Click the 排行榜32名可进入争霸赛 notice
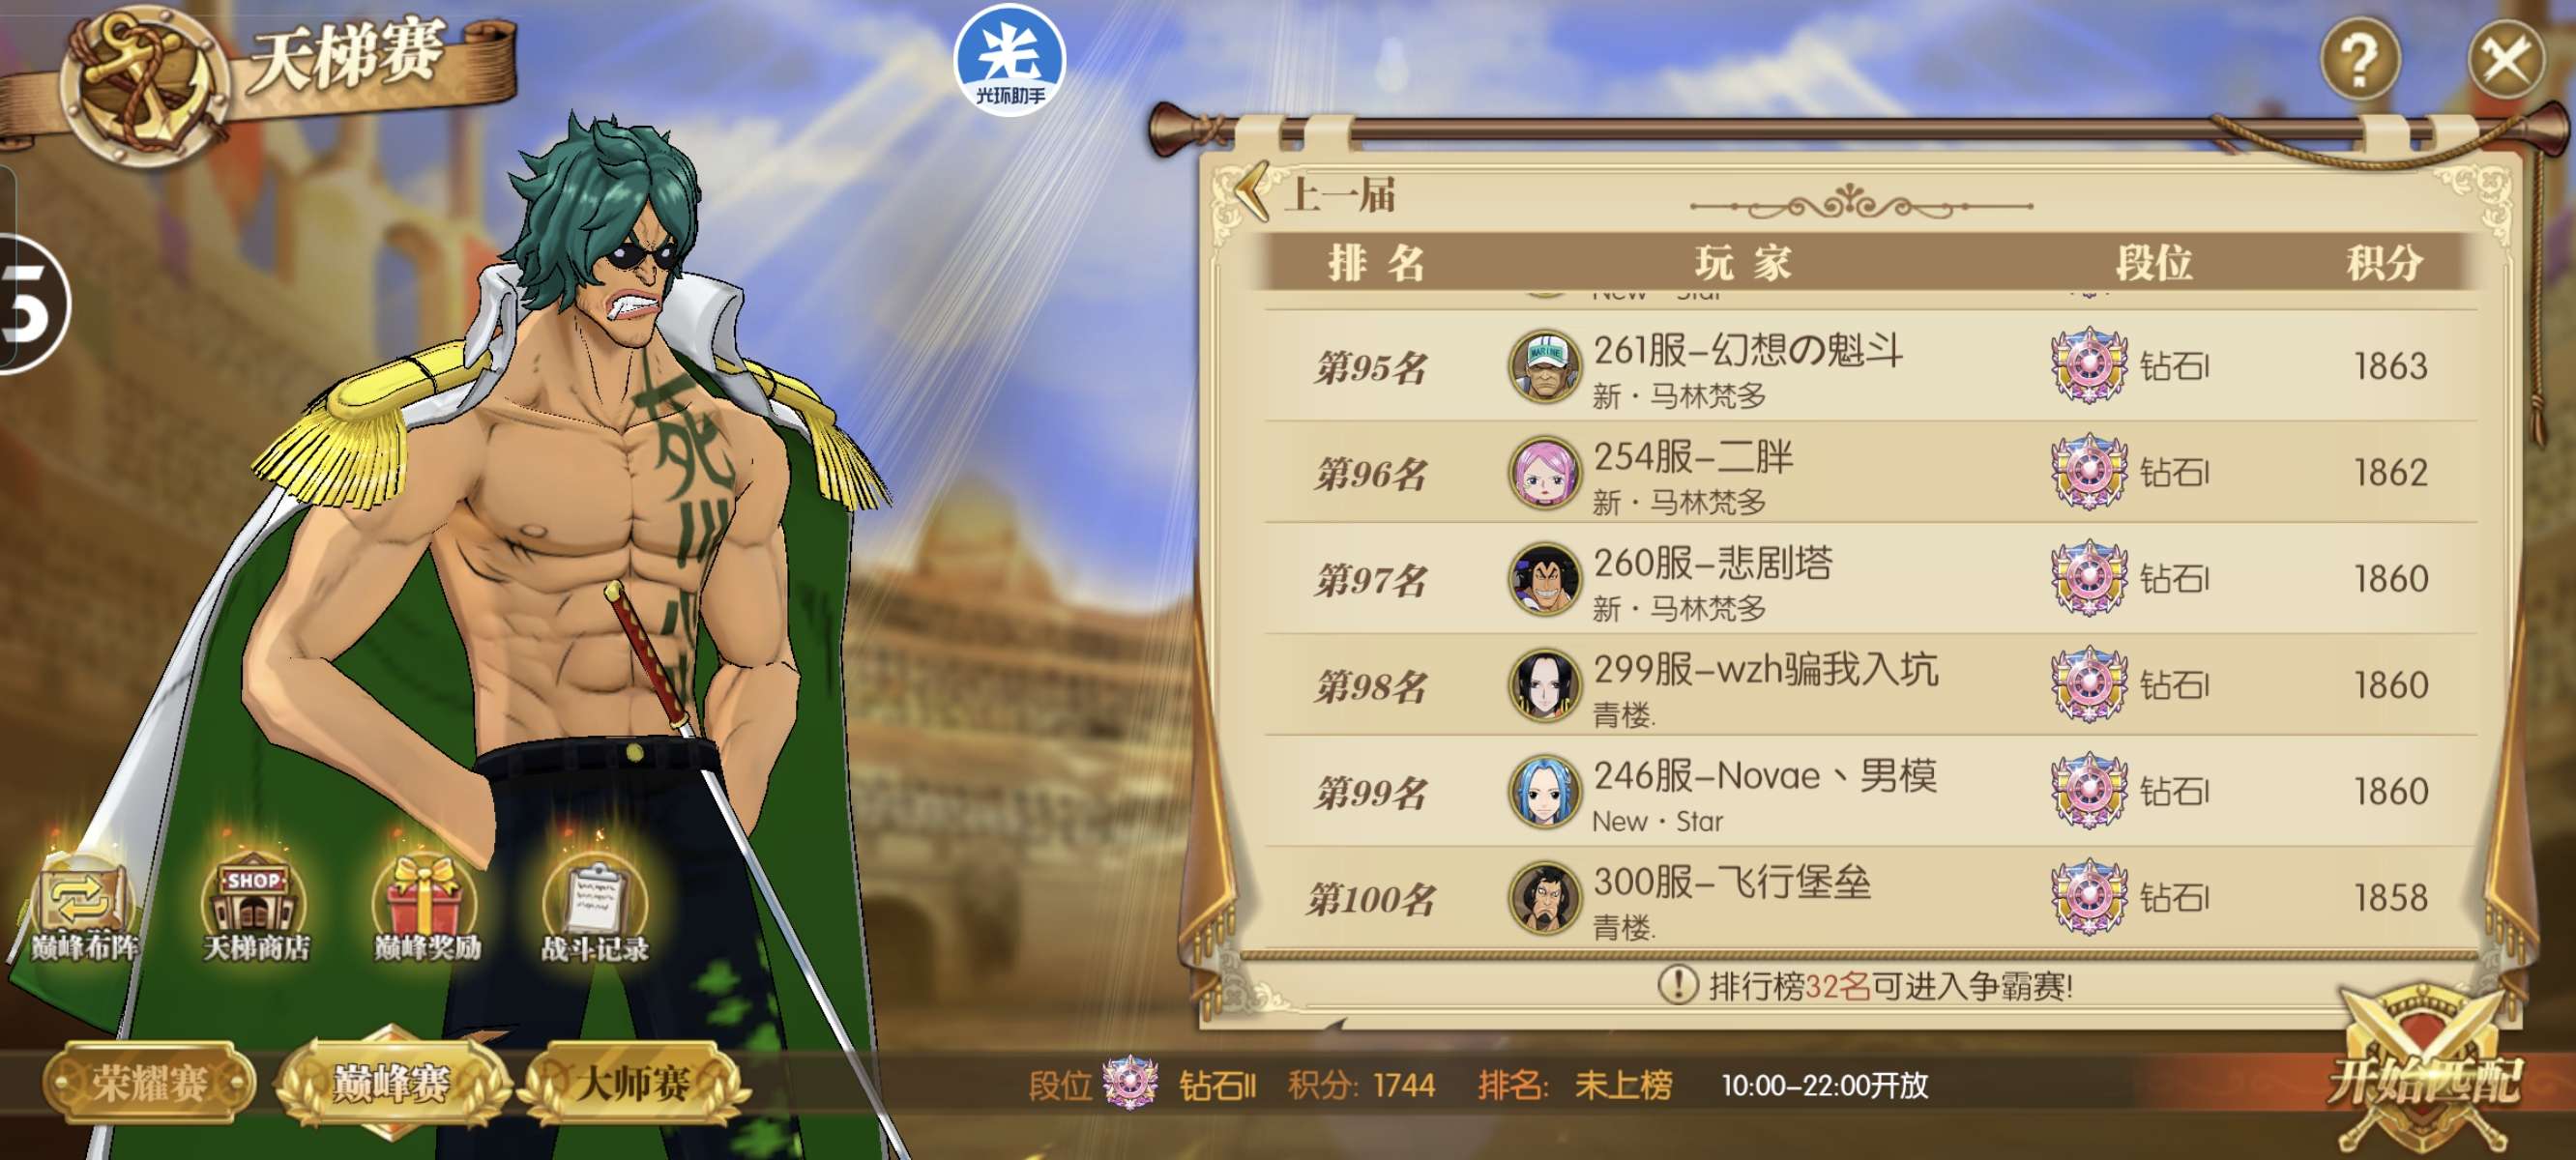The image size is (2576, 1160). [1866, 986]
